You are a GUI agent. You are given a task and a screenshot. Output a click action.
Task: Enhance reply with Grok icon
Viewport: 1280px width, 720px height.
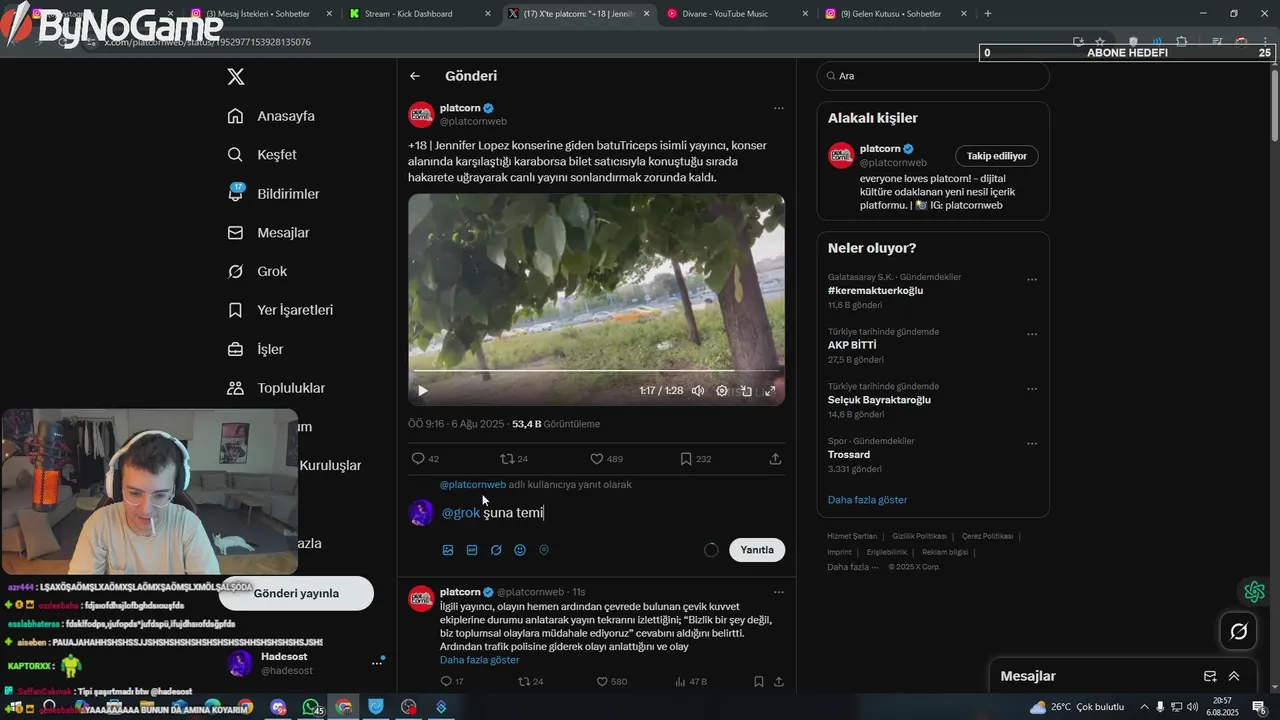[x=496, y=550]
